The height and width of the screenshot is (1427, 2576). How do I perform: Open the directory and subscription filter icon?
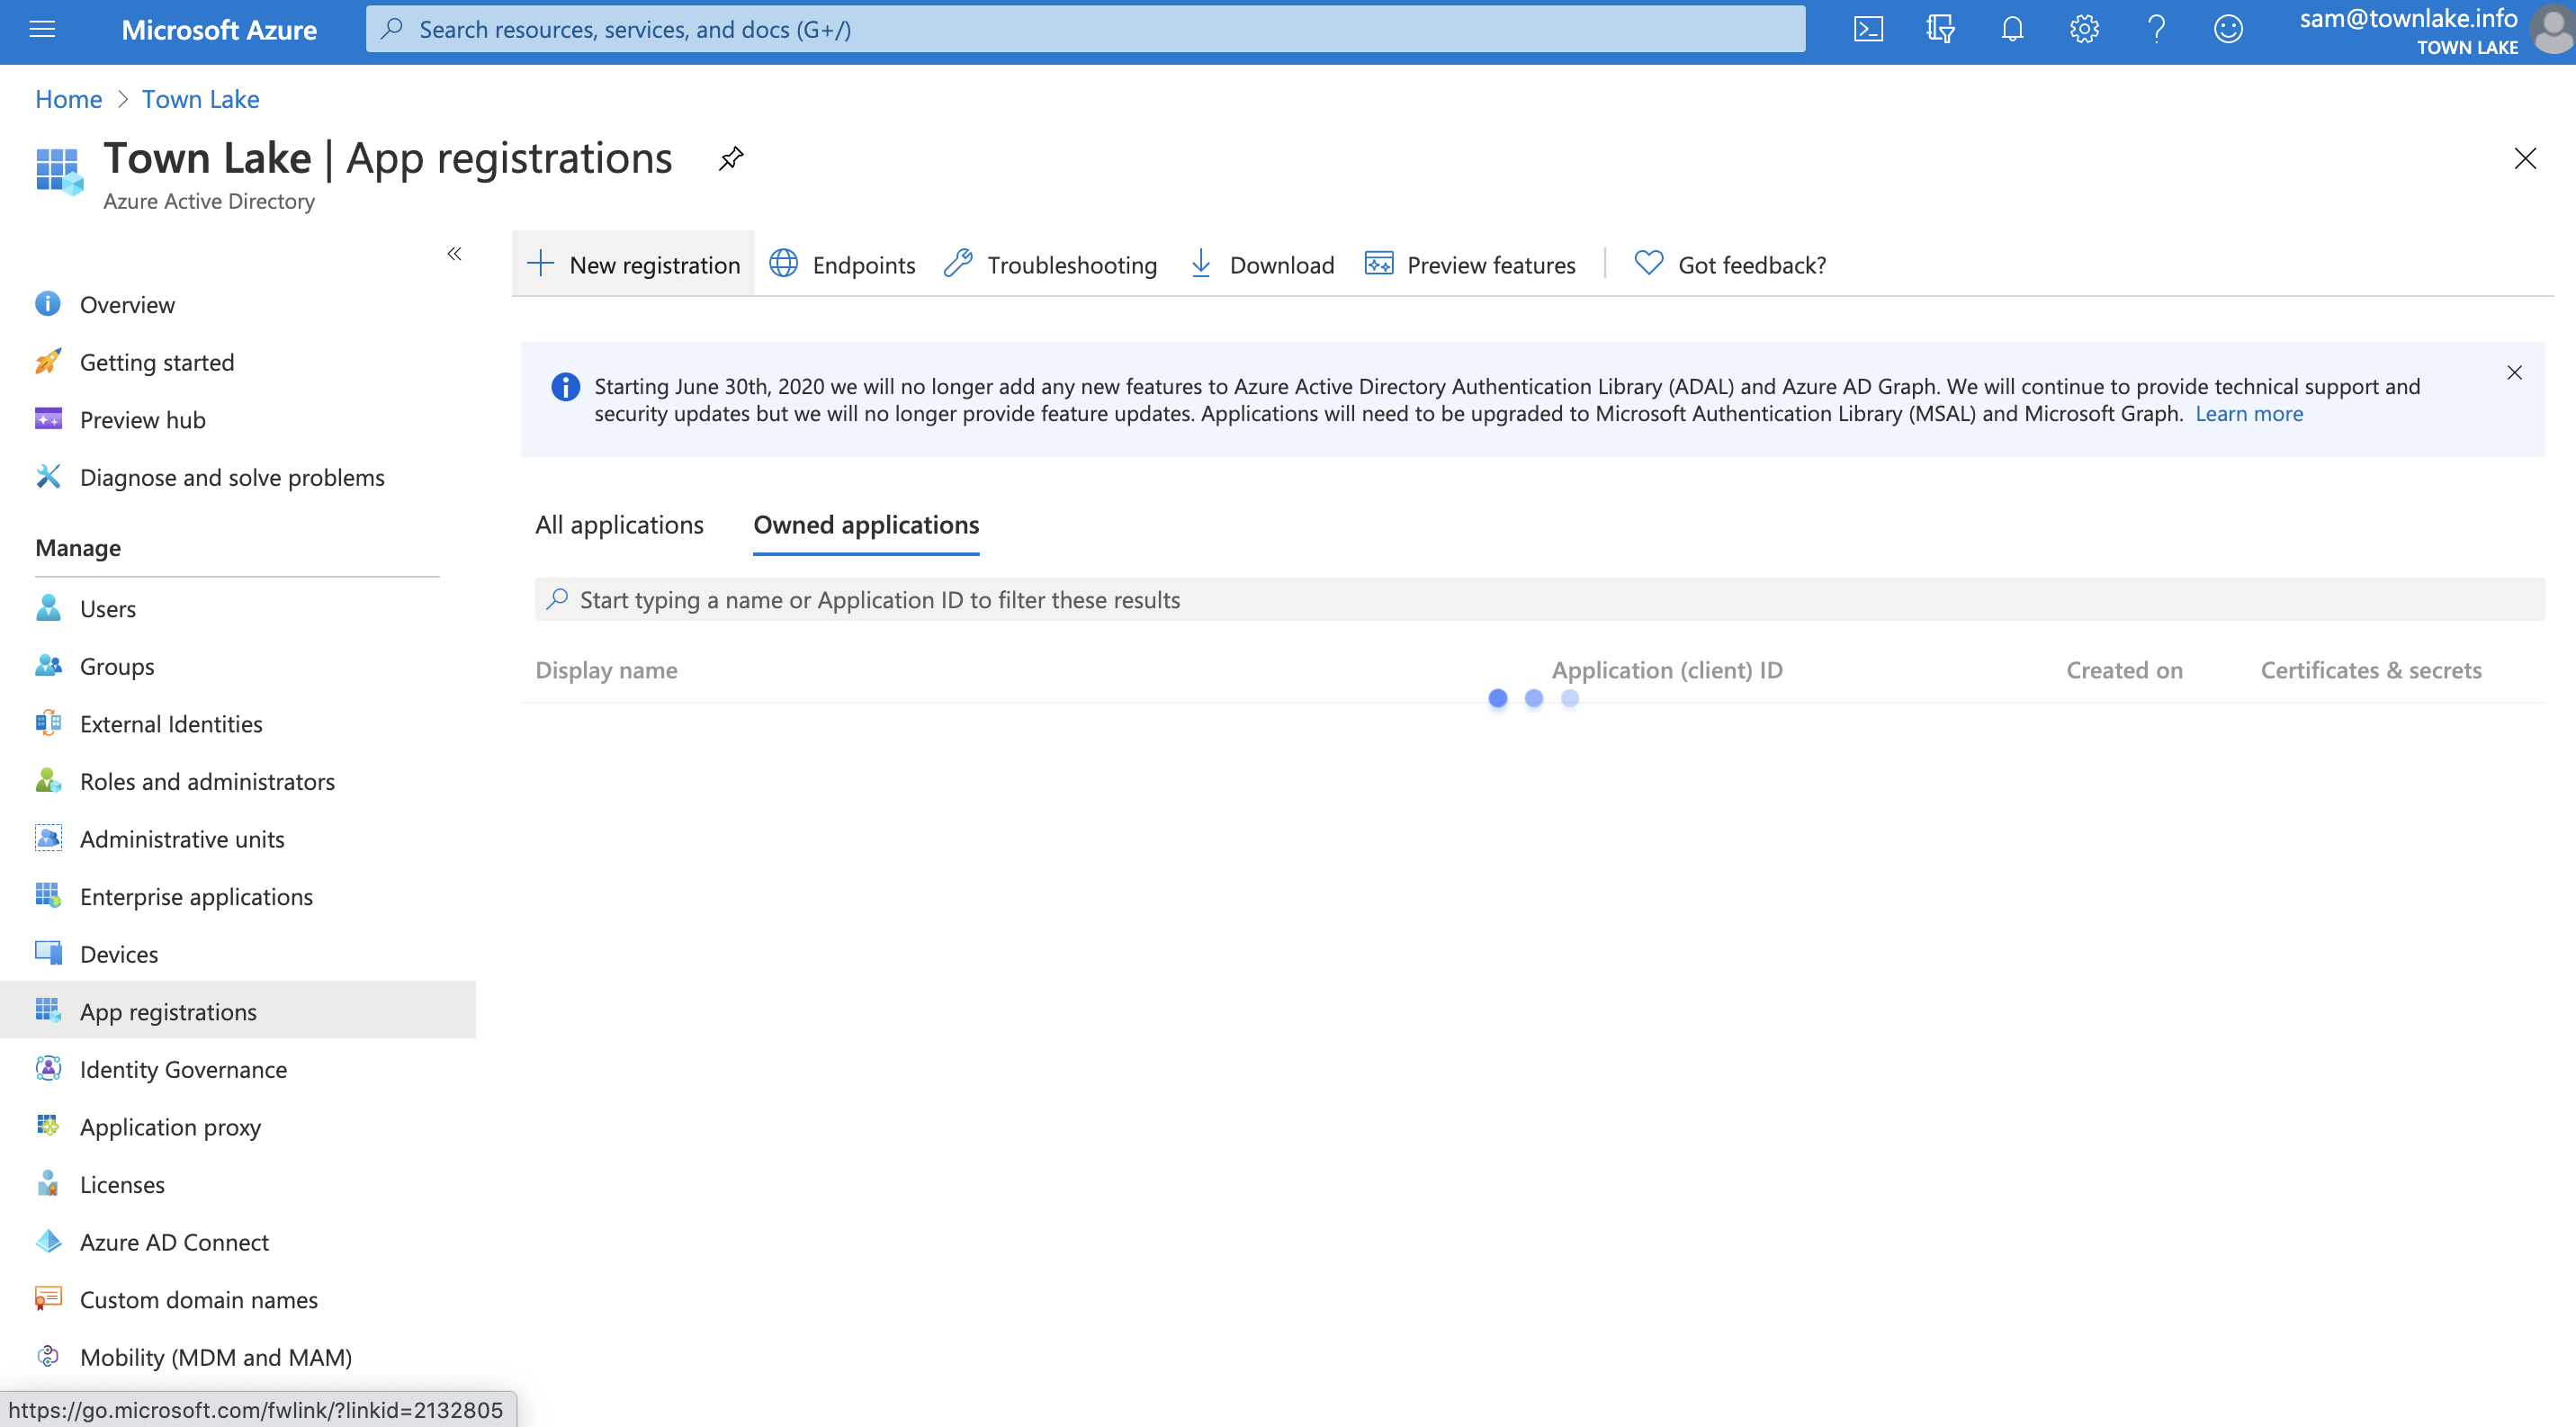coord(1940,29)
